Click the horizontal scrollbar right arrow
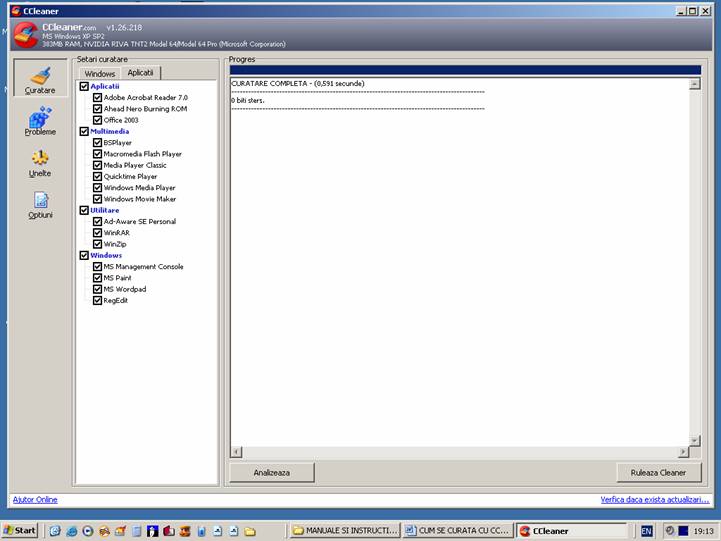 point(683,452)
